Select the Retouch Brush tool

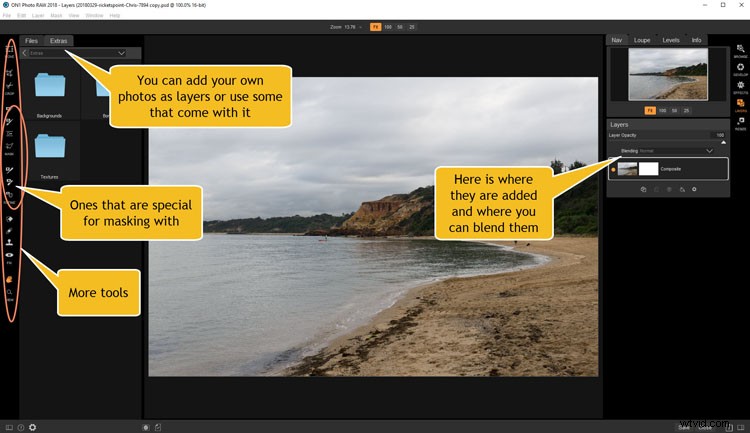tap(9, 231)
